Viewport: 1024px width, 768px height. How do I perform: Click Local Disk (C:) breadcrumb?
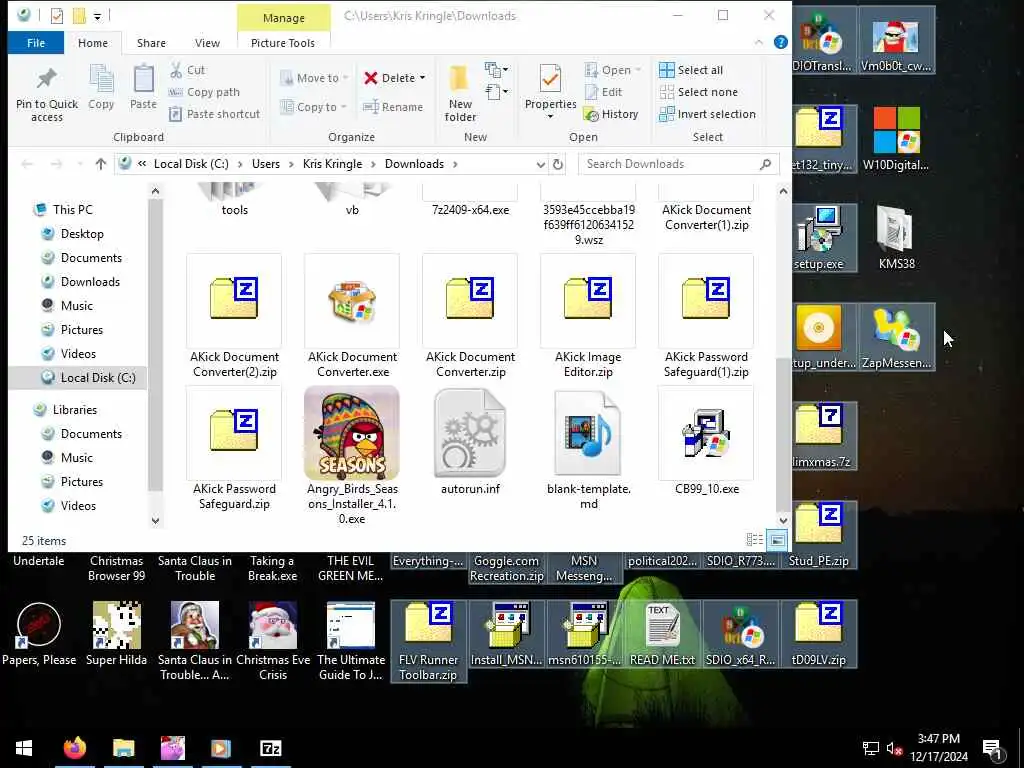pos(191,164)
